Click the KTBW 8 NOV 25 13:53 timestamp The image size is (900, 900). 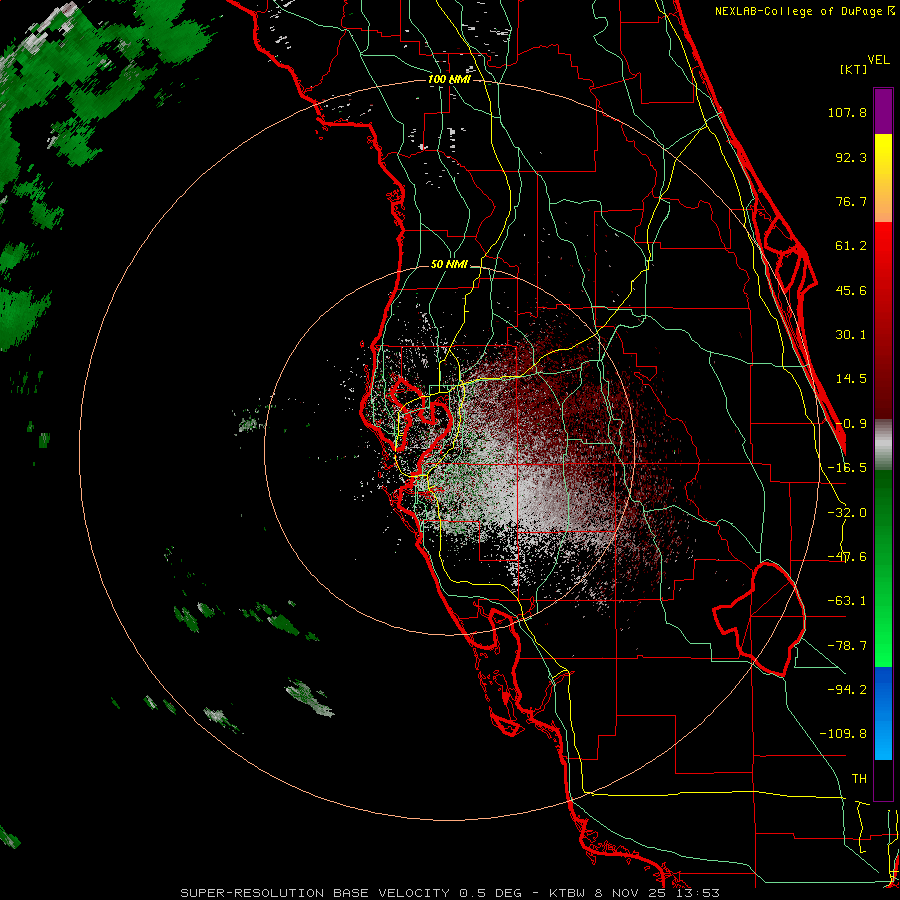(x=634, y=893)
